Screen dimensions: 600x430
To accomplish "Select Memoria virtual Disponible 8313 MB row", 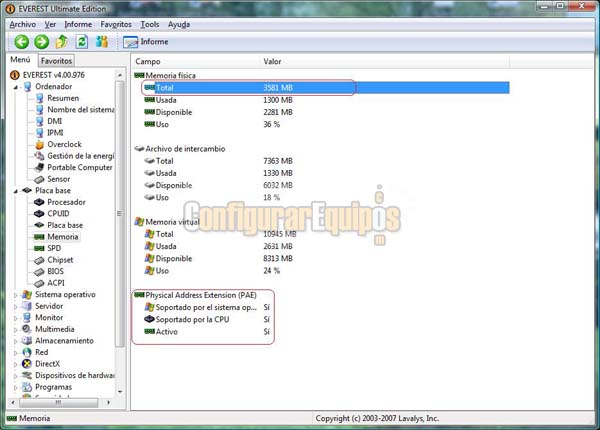I will pyautogui.click(x=218, y=259).
